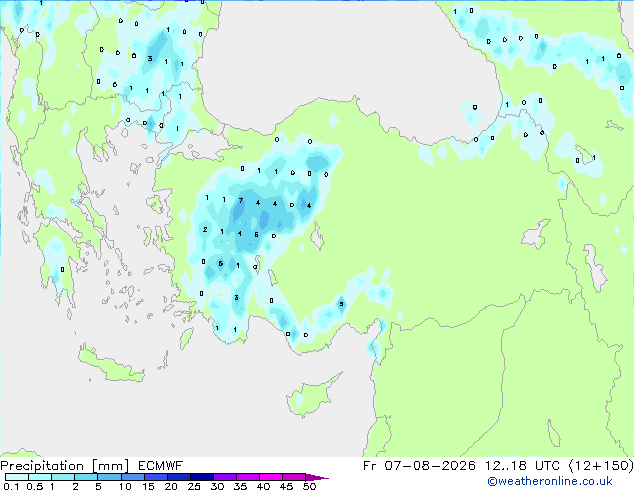Screen dimensions: 634x490
Task: Click the '20' legend label
Action: 171,486
